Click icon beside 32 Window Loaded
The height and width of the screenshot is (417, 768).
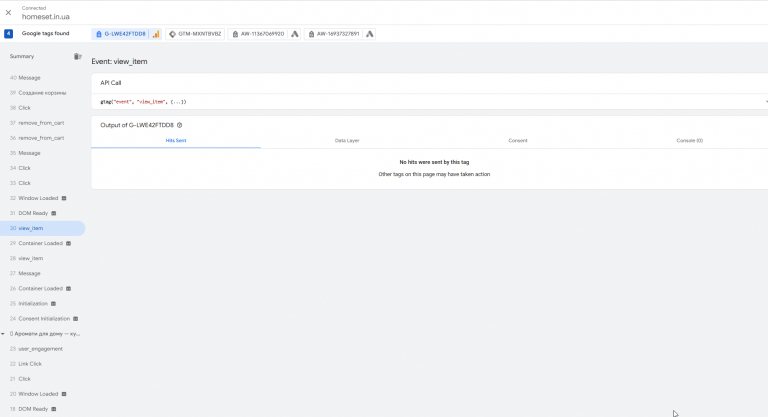[x=64, y=198]
